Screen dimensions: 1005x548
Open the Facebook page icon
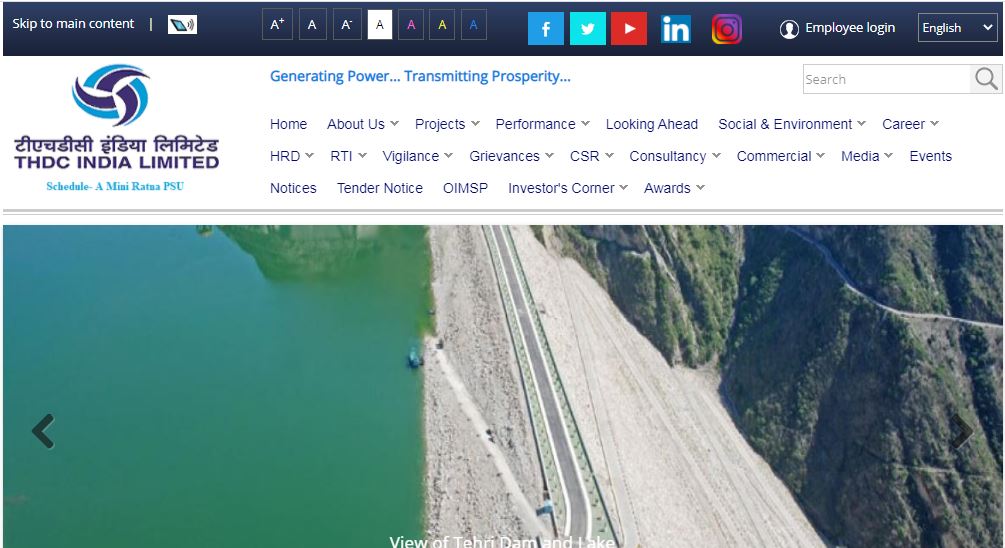(545, 29)
